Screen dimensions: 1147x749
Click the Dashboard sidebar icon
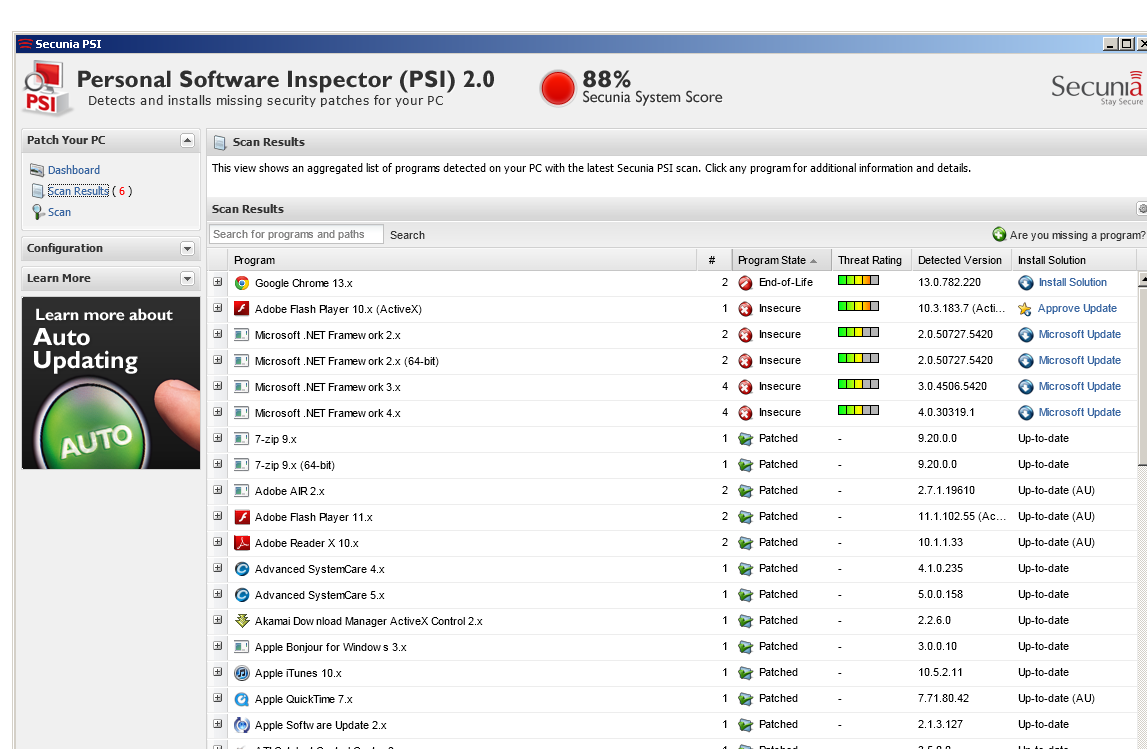coord(37,170)
